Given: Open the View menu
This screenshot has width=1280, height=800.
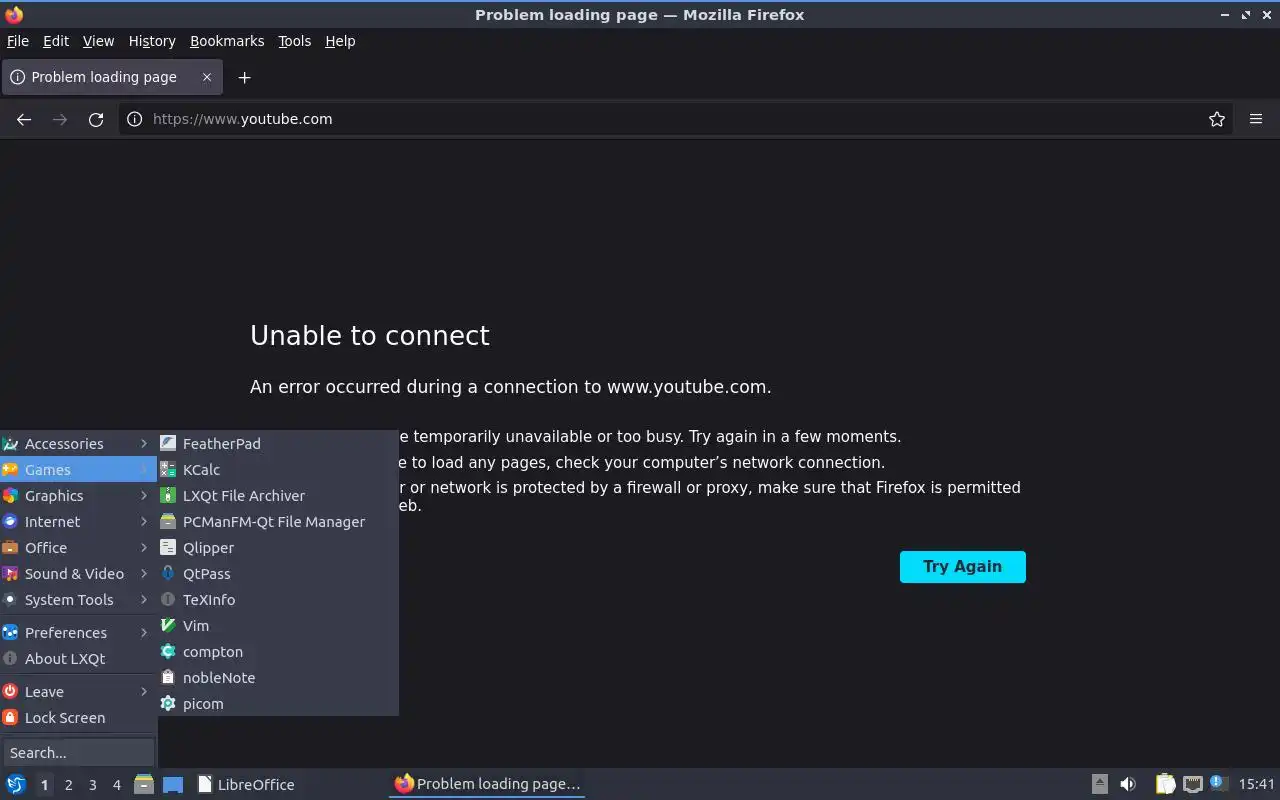Looking at the screenshot, I should (x=98, y=41).
